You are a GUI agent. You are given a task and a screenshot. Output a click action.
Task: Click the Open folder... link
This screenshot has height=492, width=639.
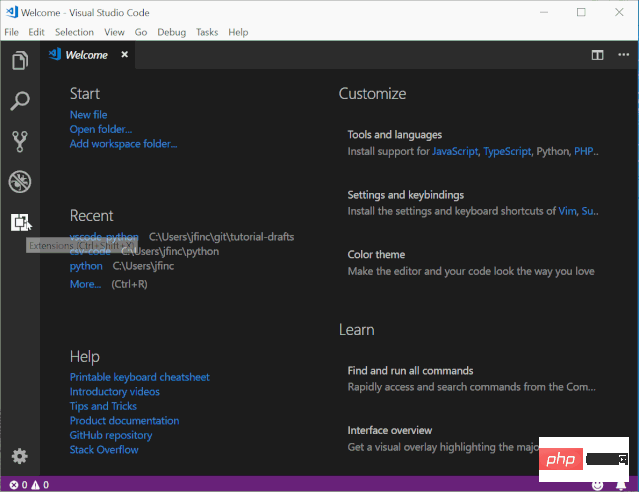click(101, 129)
